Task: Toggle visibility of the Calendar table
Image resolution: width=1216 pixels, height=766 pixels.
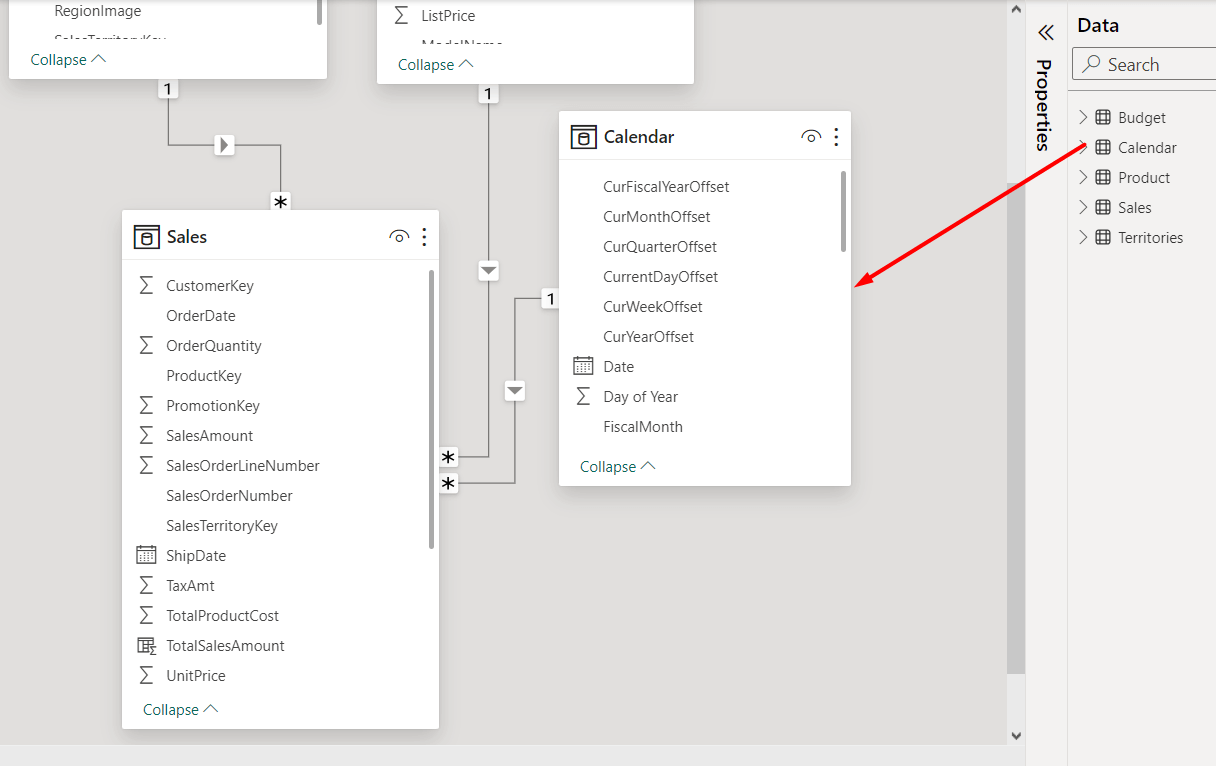Action: tap(811, 137)
